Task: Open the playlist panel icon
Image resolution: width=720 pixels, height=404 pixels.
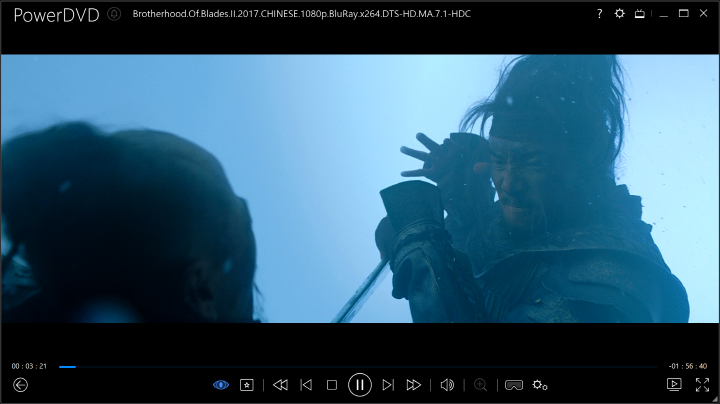Action: pyautogui.click(x=674, y=385)
